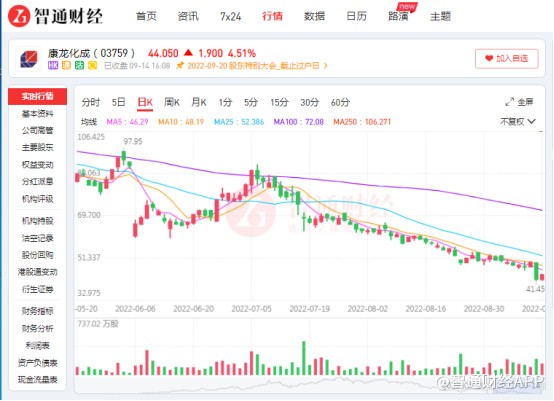Open the 7x24 navigation item
The width and height of the screenshot is (554, 401).
(230, 16)
